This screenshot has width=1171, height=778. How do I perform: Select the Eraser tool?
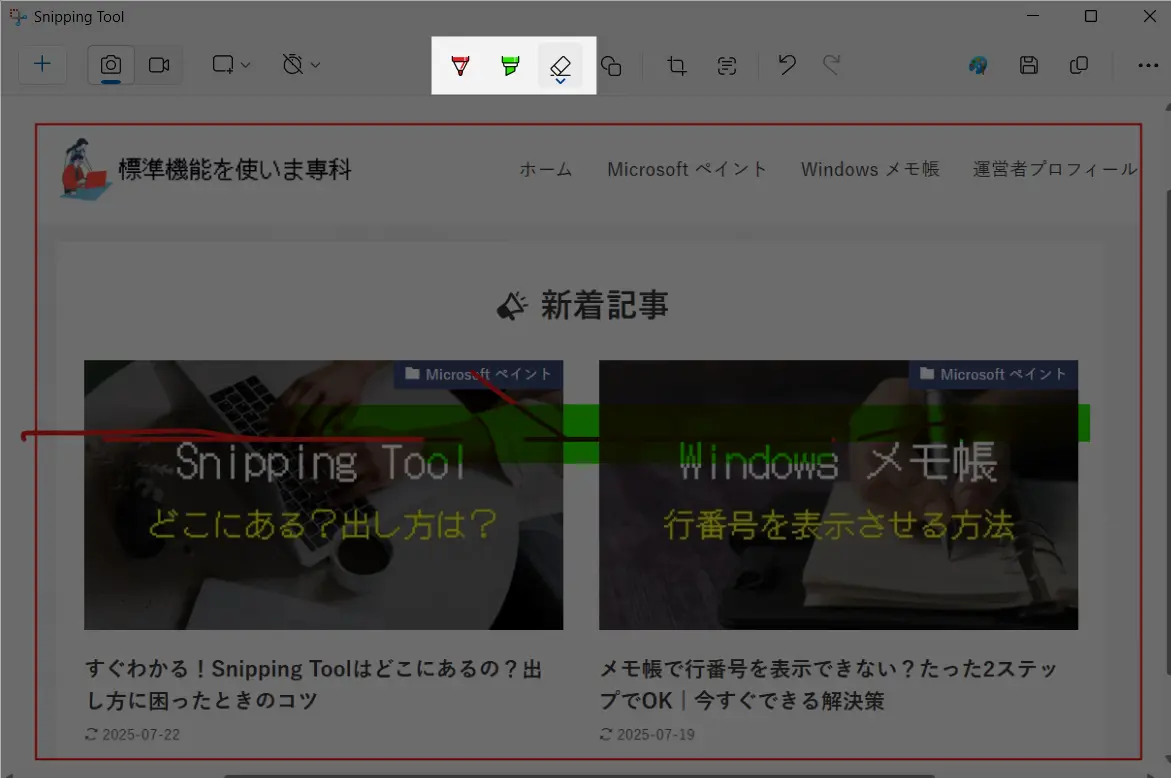(560, 66)
